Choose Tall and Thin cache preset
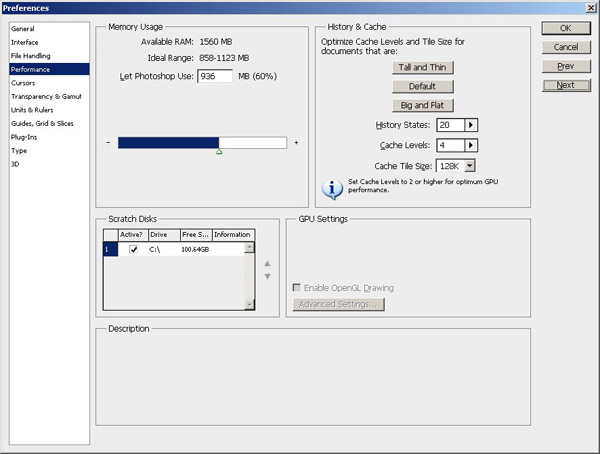The image size is (600, 454). click(422, 67)
